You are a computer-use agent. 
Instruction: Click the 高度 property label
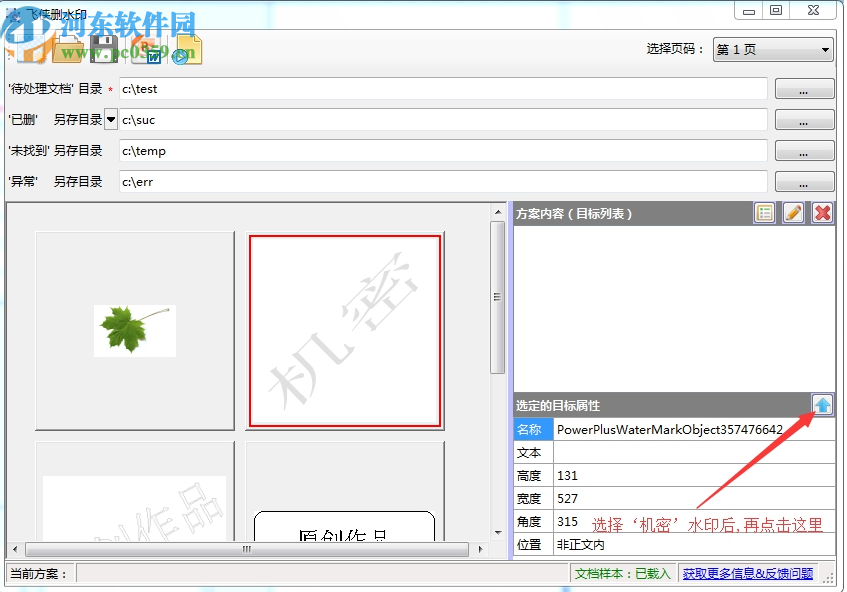coord(533,476)
